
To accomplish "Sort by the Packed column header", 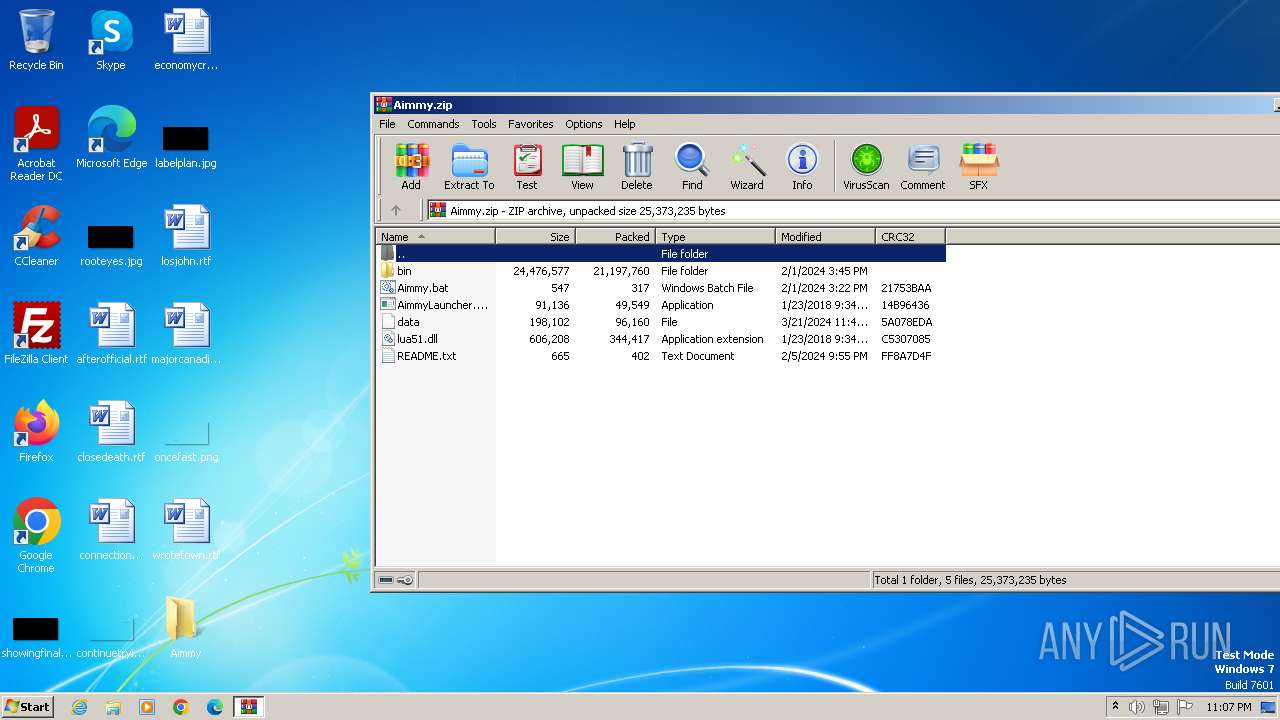I will [616, 237].
